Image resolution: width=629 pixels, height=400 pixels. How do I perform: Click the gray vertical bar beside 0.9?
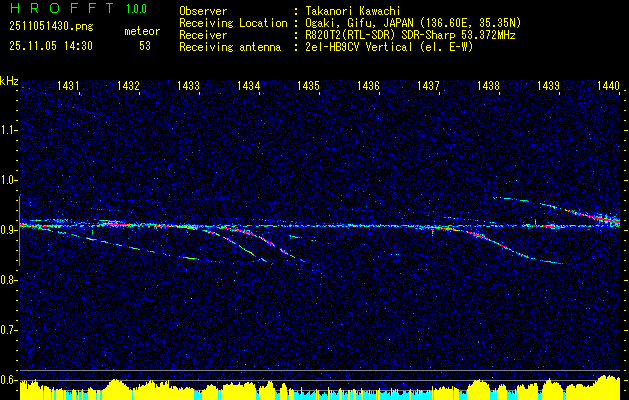click(19, 231)
